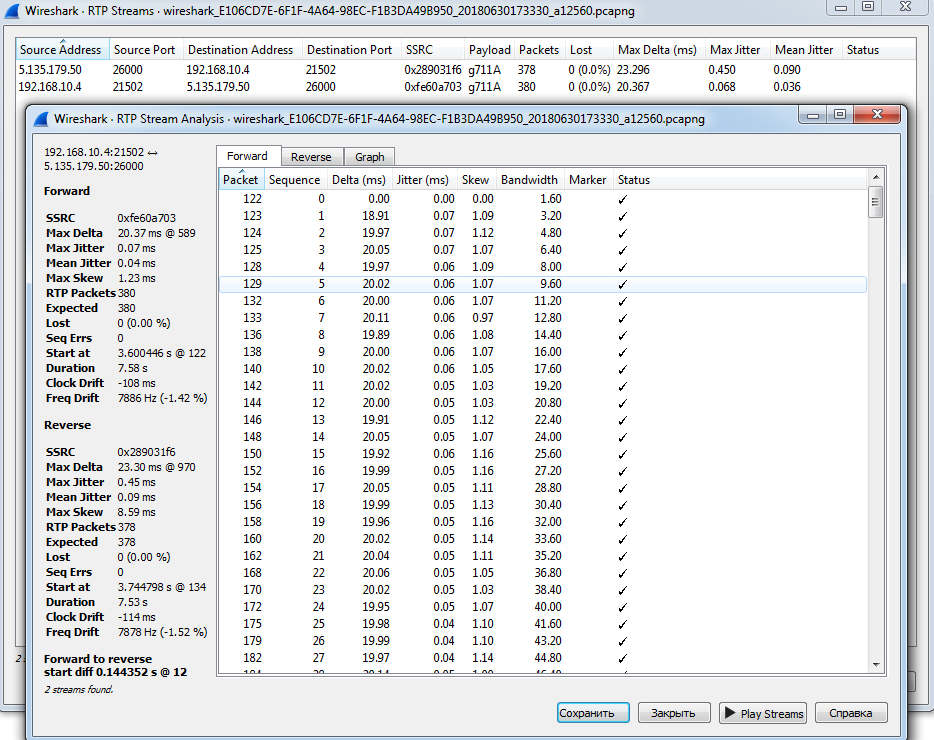Click the scroll up arrow of packet list

[875, 177]
